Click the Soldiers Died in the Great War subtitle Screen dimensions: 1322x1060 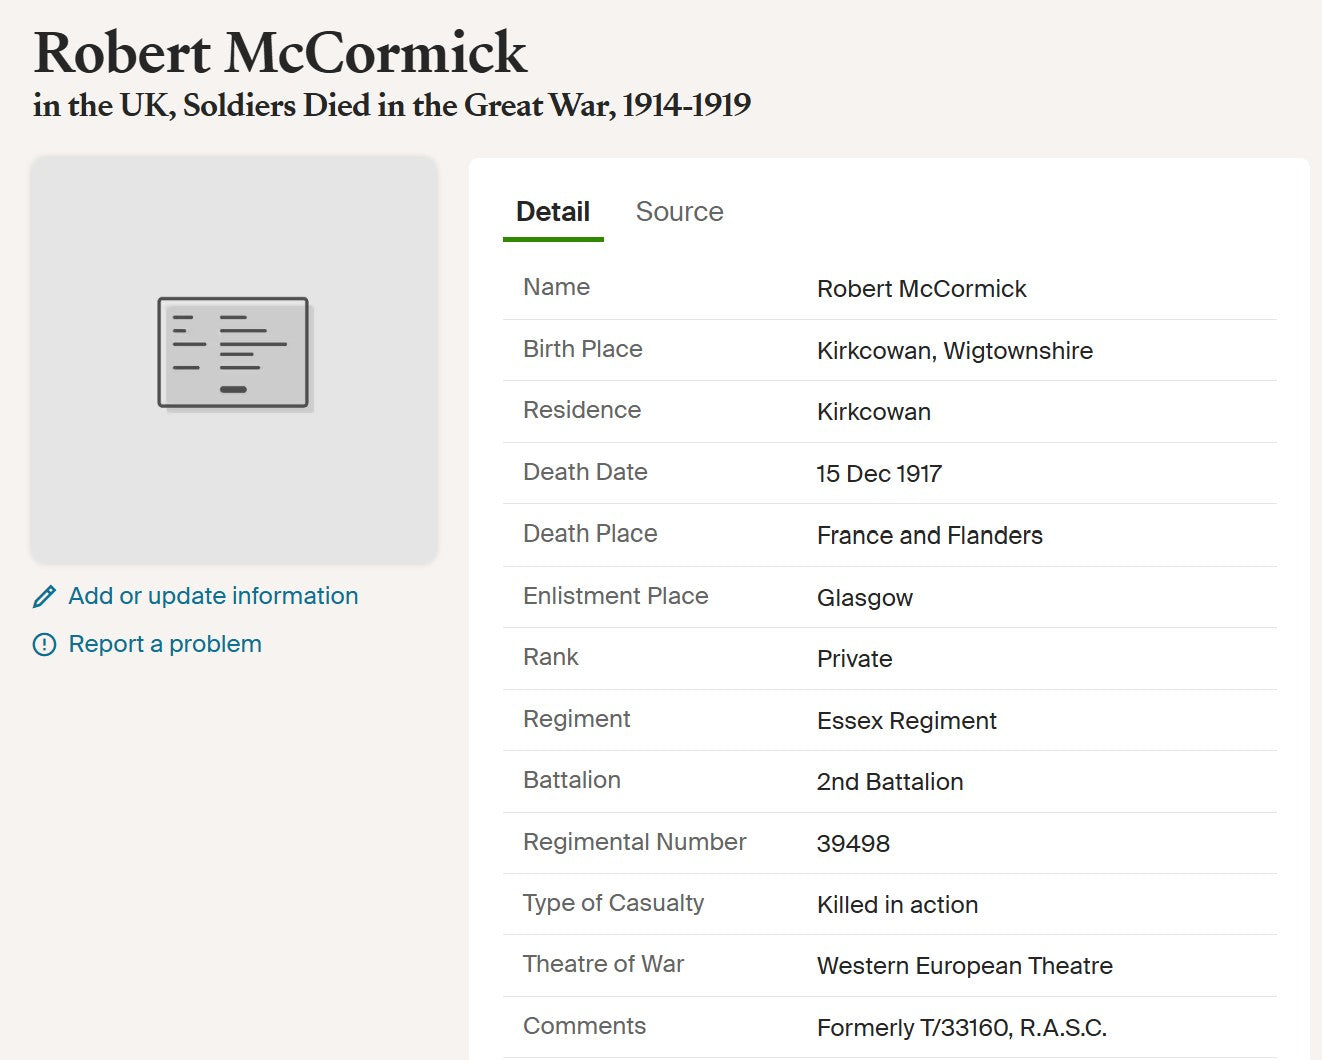(392, 105)
